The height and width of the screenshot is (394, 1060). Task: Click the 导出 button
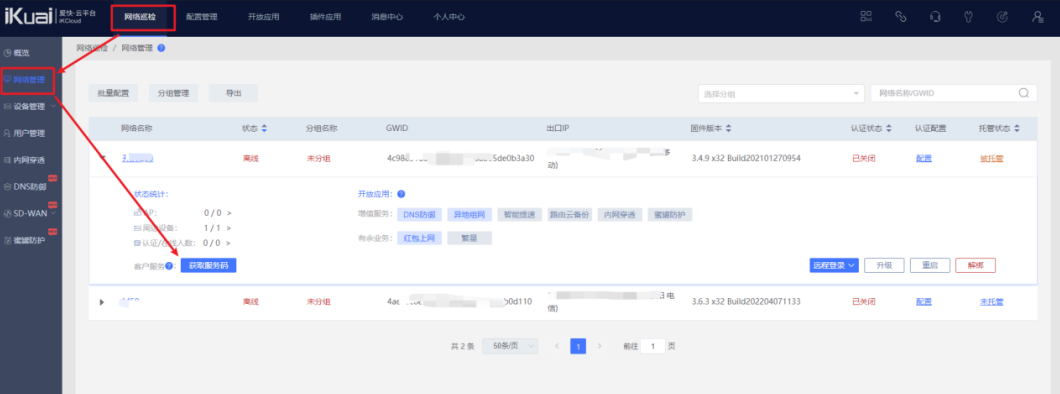(233, 93)
